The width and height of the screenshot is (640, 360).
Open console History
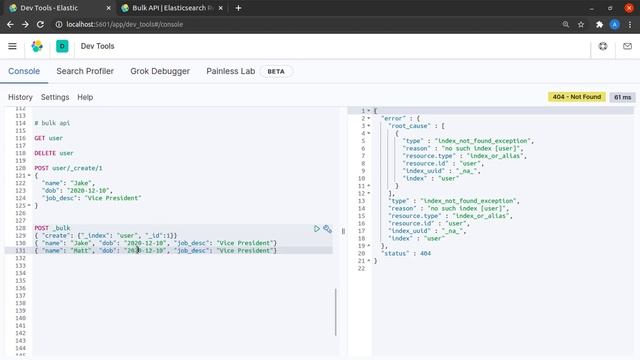coord(20,97)
